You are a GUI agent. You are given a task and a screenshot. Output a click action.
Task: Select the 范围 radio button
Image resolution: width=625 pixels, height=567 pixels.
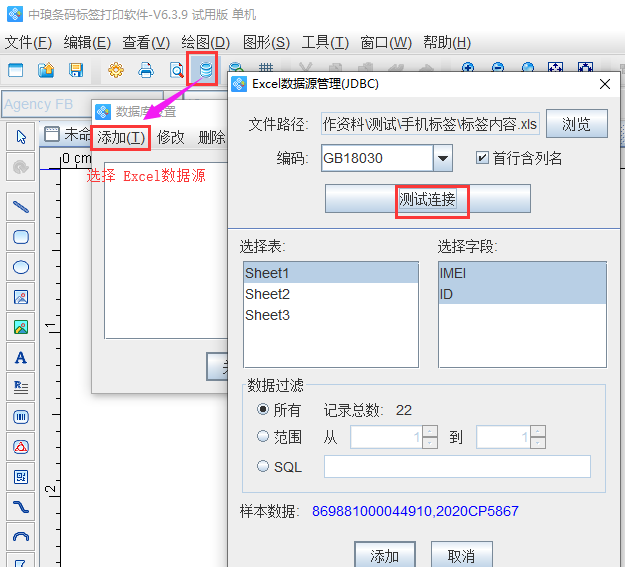click(x=264, y=437)
